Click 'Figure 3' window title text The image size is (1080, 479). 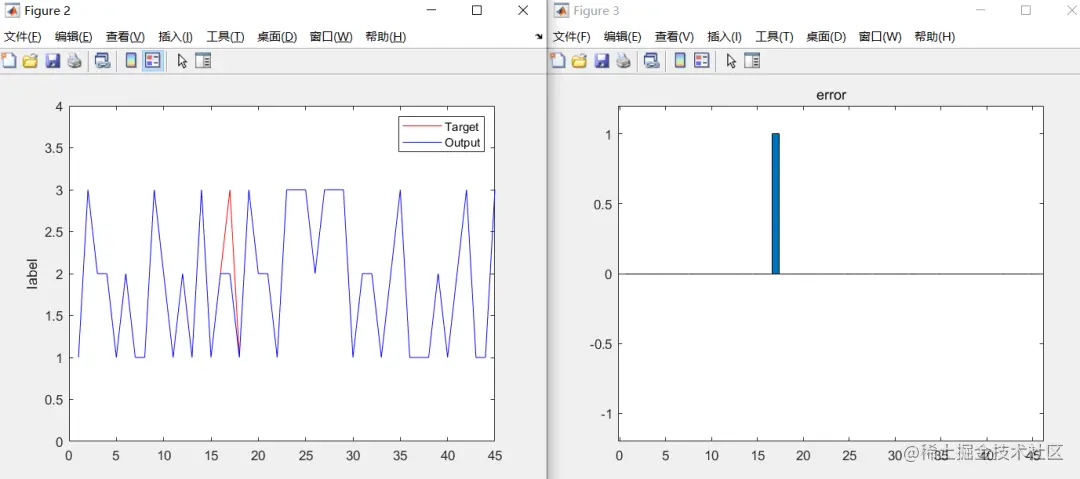click(x=596, y=11)
